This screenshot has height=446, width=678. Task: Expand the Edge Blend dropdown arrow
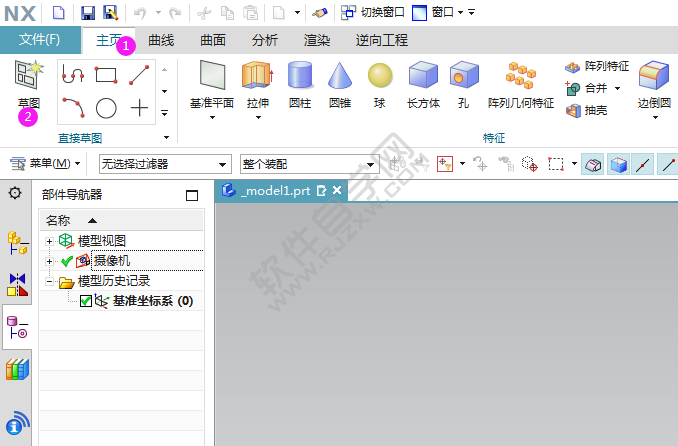tap(655, 118)
